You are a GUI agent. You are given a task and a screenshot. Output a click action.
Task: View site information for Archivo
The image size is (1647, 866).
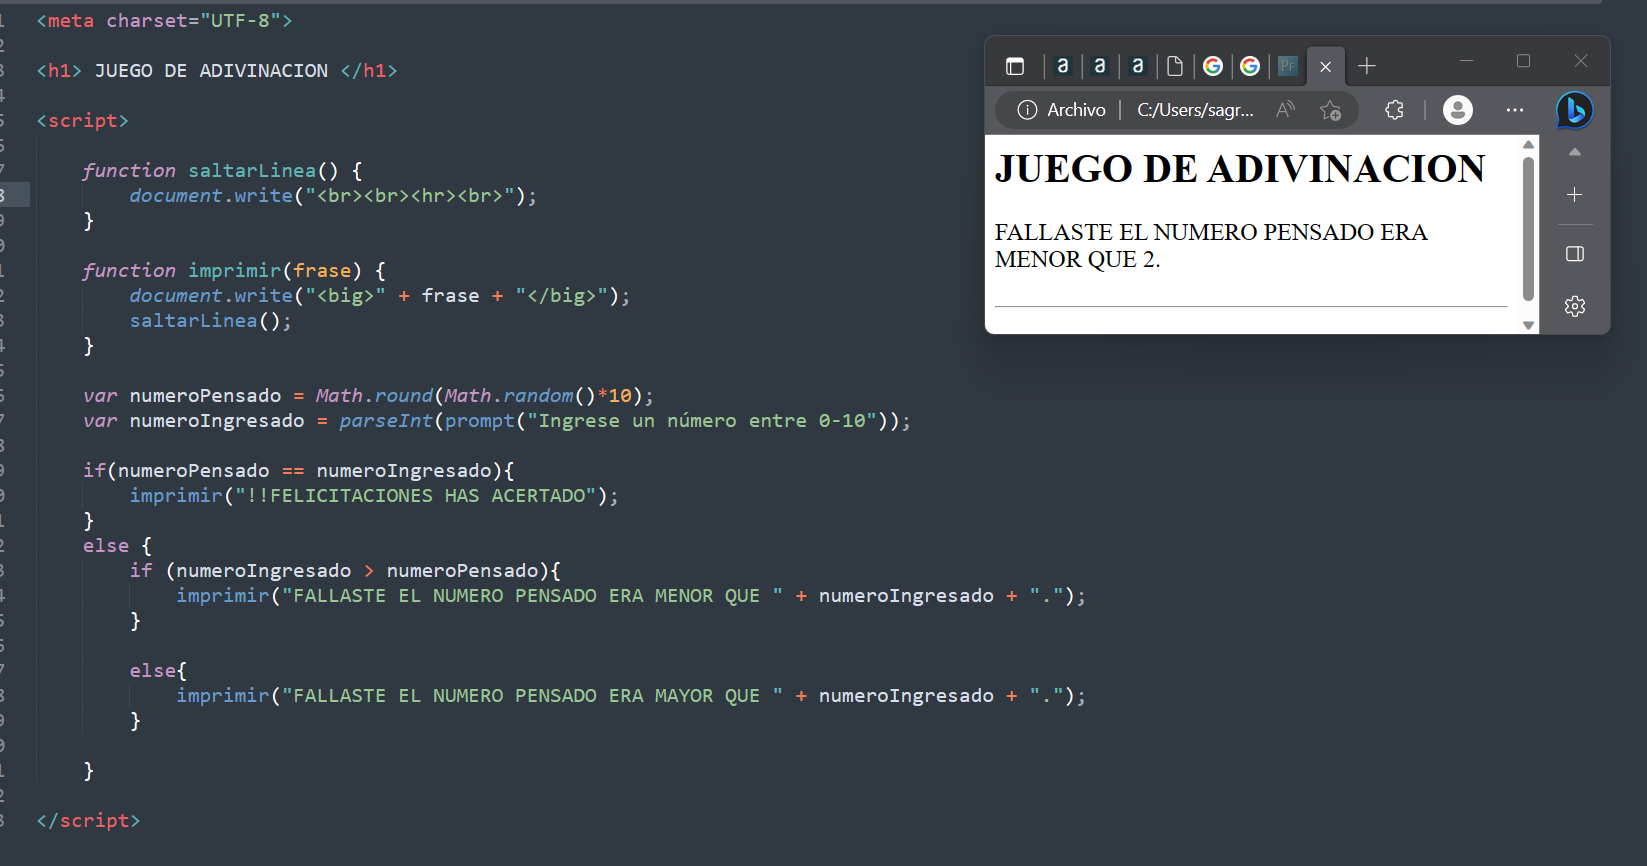click(1061, 110)
